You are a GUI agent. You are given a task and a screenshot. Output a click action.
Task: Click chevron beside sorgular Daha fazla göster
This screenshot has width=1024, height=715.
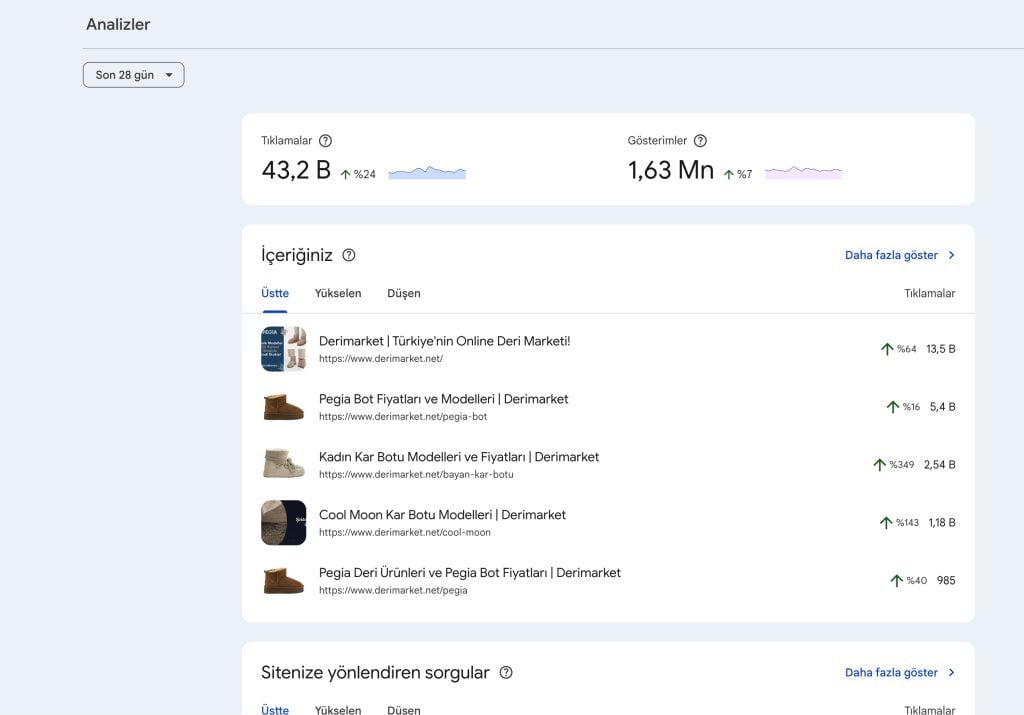click(x=951, y=673)
